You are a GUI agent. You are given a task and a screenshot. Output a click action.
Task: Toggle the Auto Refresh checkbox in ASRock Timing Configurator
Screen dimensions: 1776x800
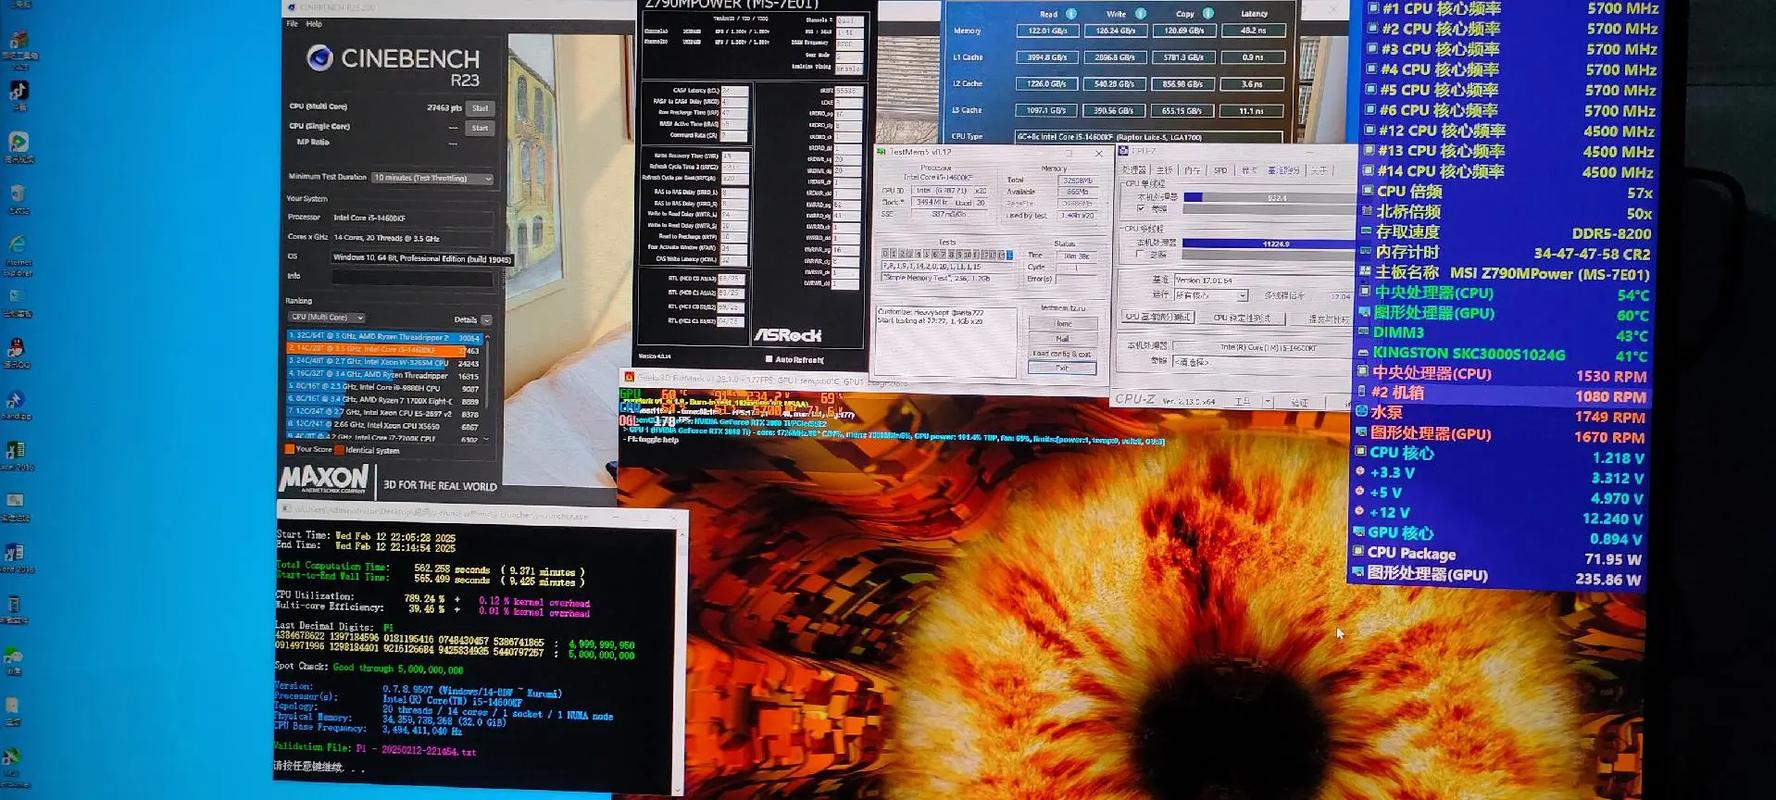(x=768, y=359)
